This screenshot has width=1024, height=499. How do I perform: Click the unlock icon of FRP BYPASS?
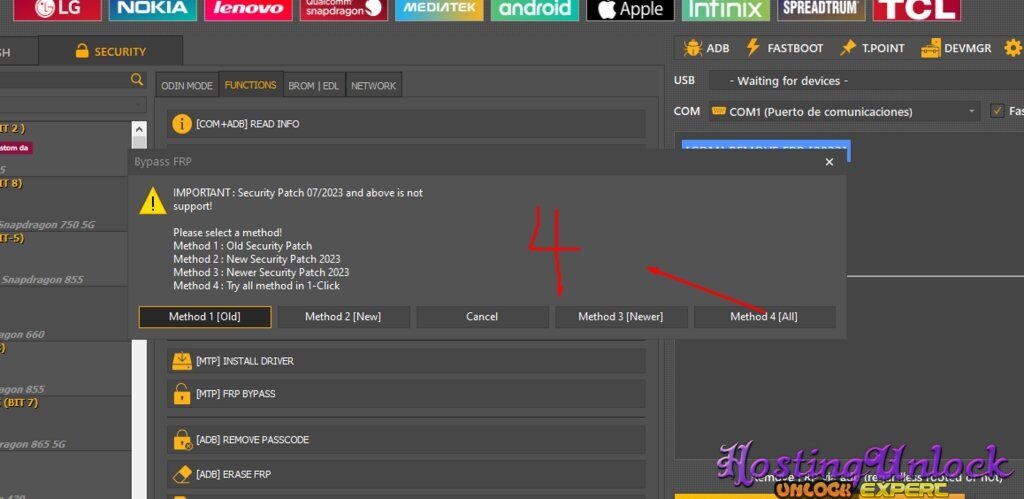pos(182,394)
